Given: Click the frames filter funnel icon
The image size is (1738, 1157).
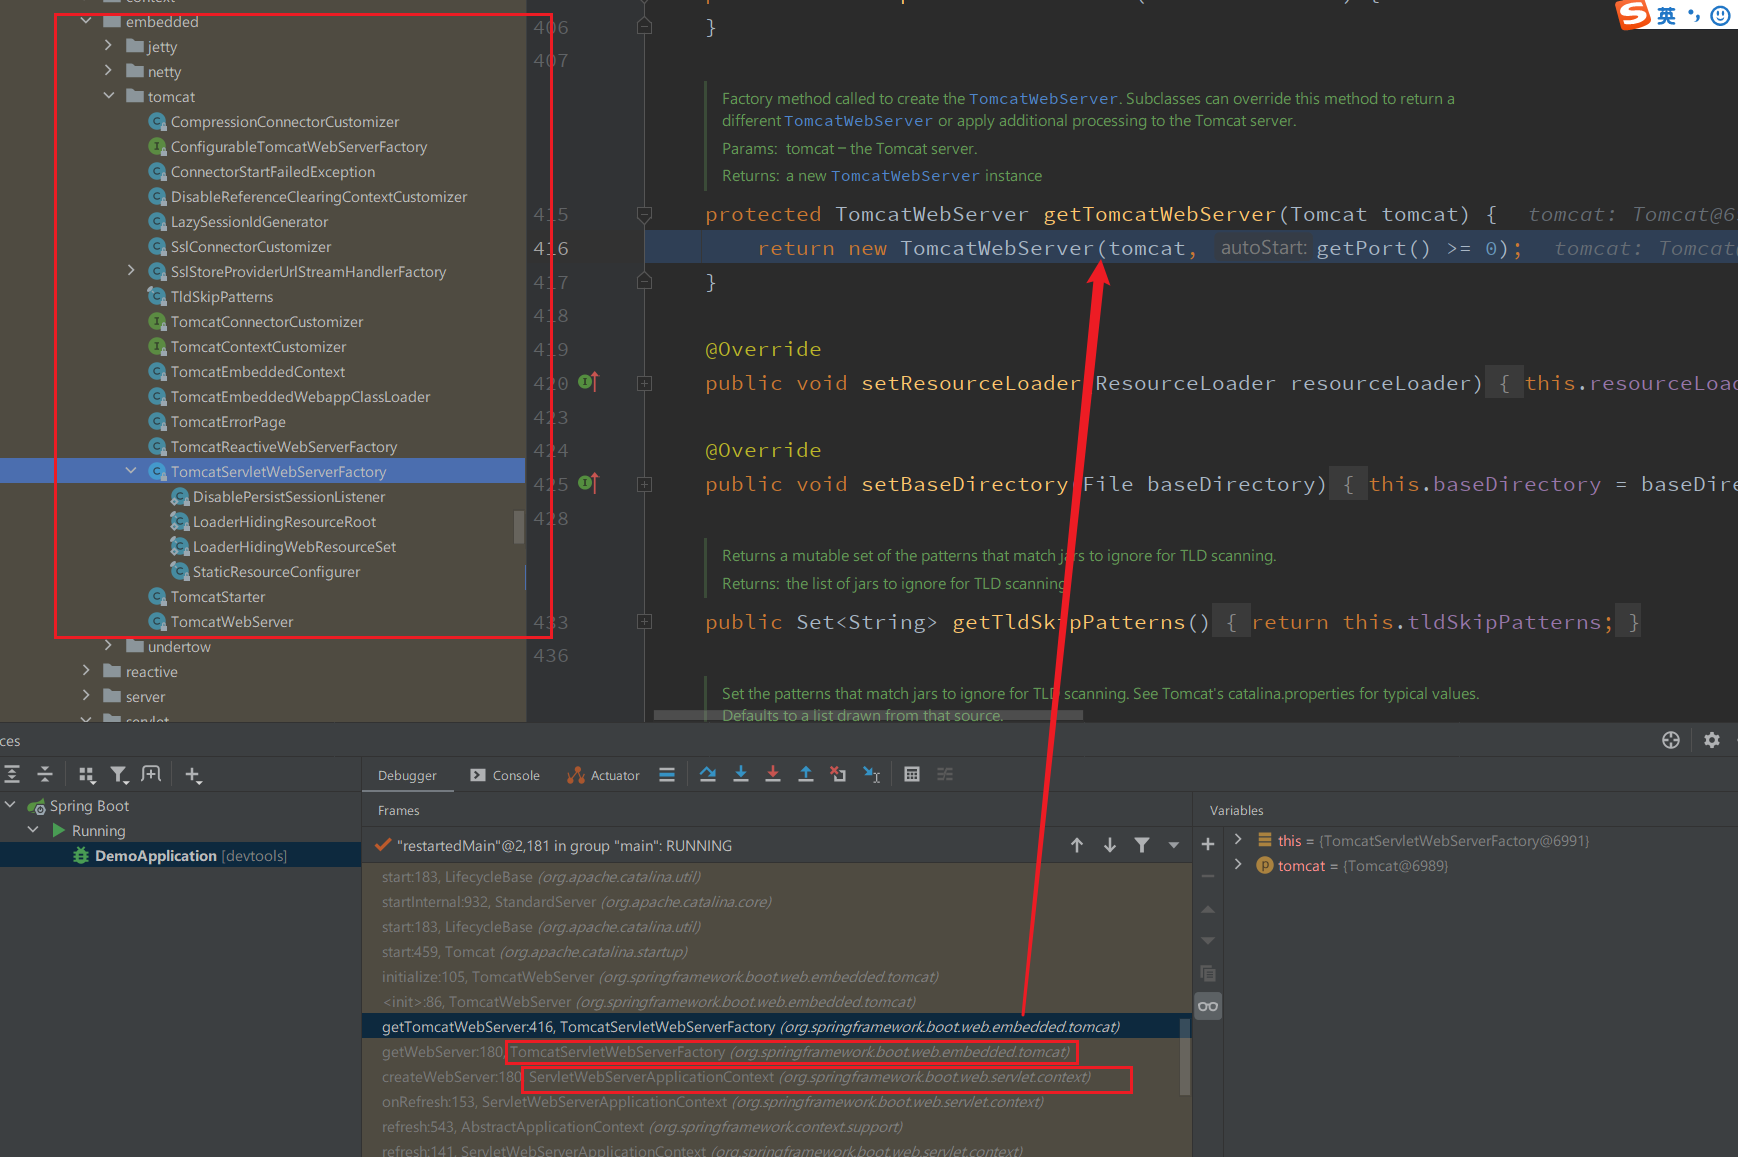Looking at the screenshot, I should coord(1142,845).
